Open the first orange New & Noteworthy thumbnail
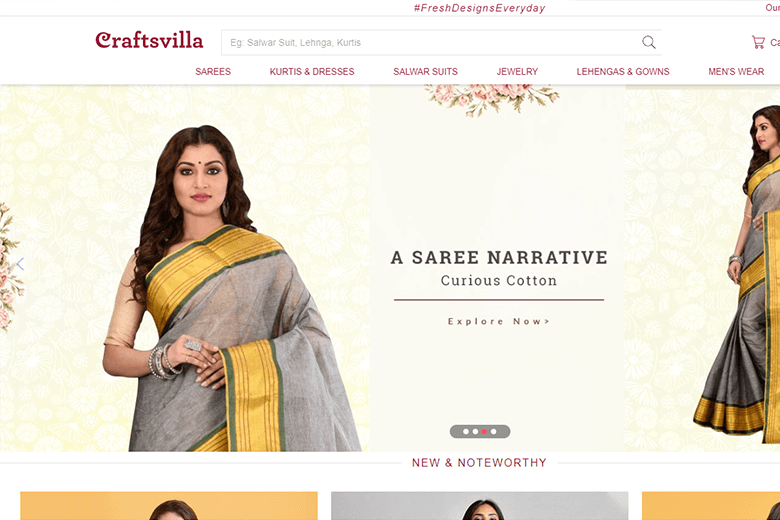The image size is (780, 520). point(169,506)
